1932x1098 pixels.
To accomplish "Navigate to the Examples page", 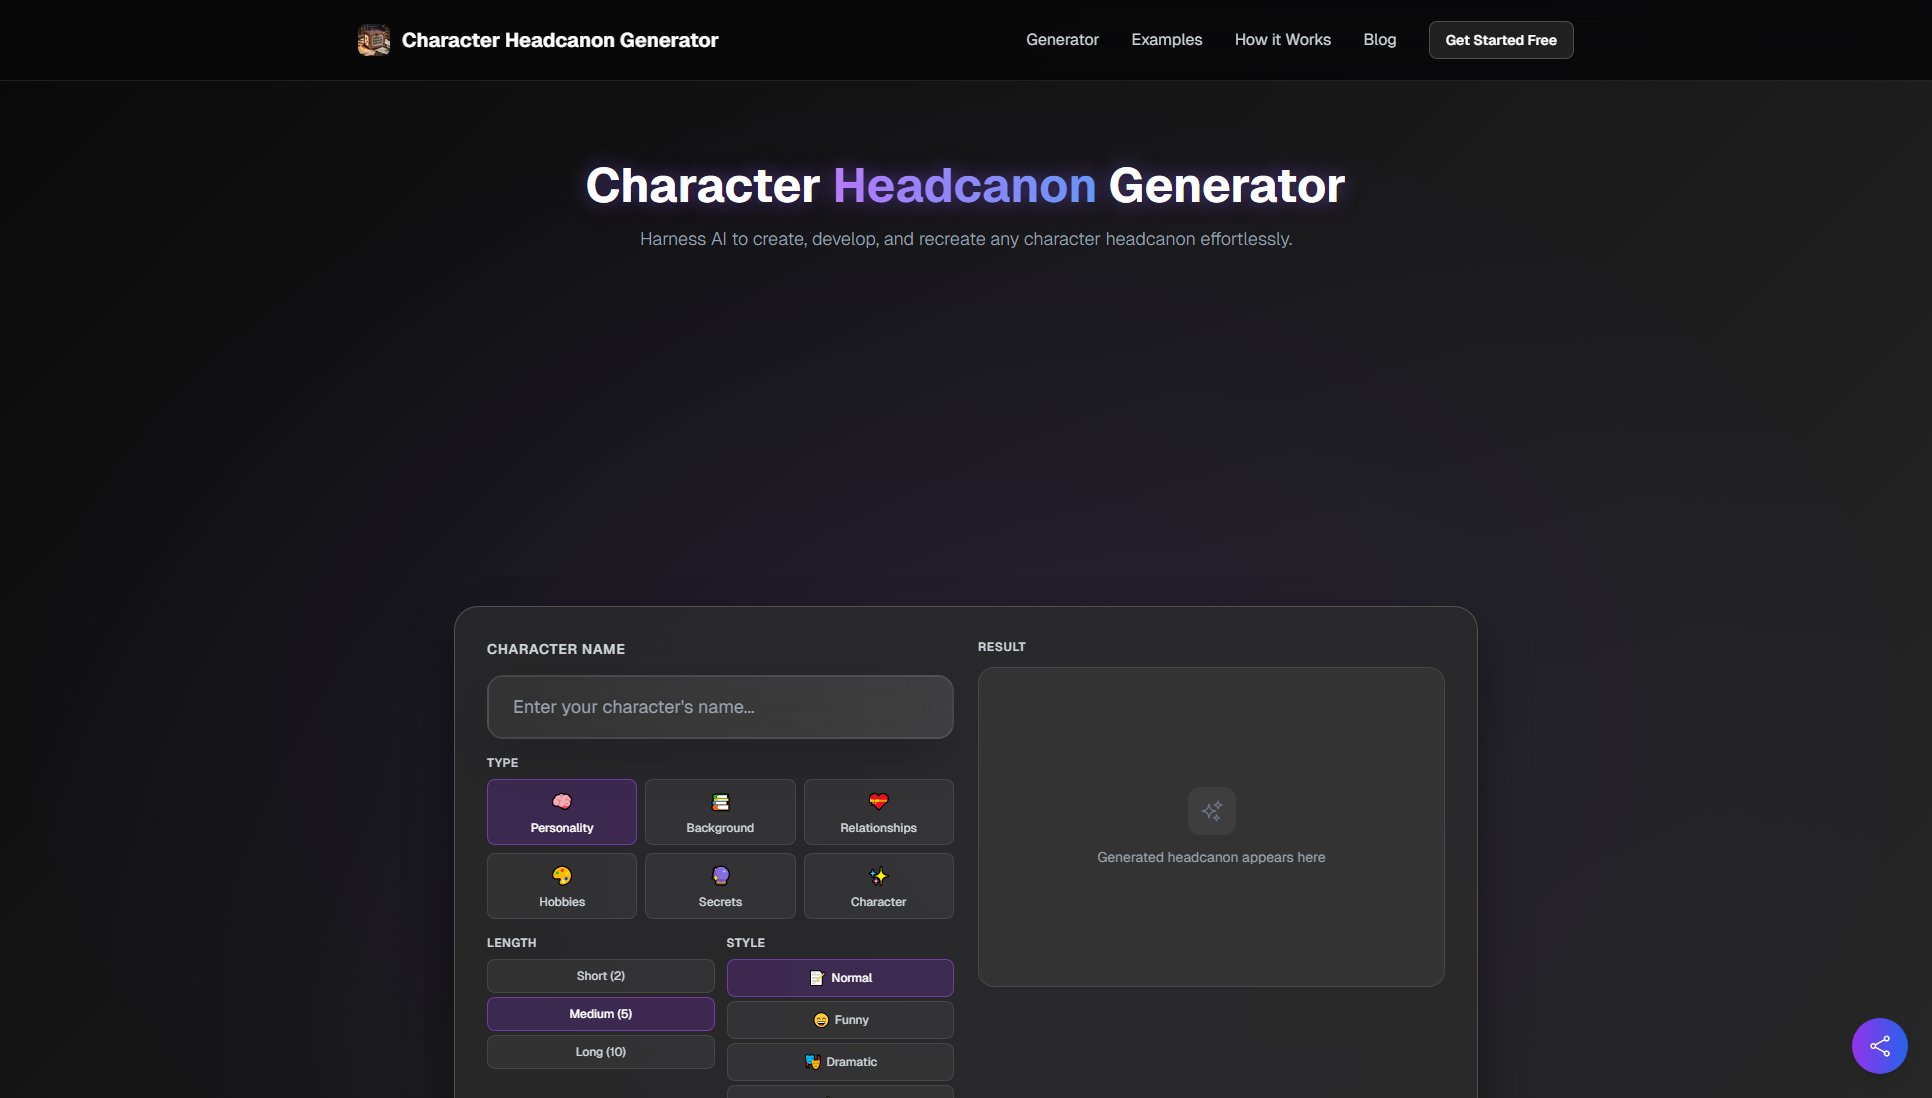I will tap(1166, 40).
